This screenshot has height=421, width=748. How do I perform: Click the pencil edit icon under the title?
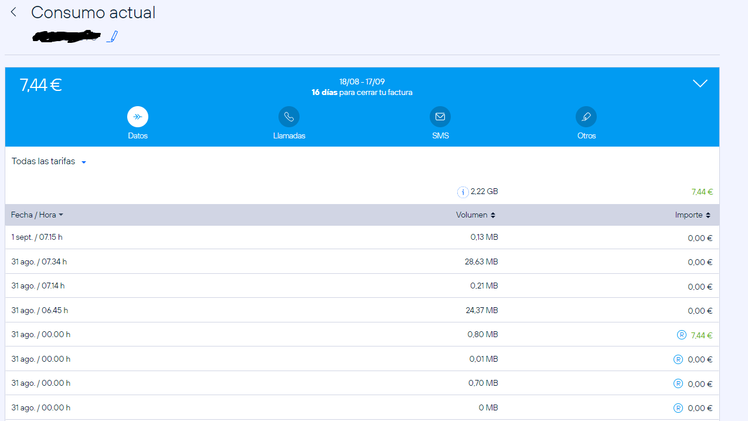(x=113, y=37)
